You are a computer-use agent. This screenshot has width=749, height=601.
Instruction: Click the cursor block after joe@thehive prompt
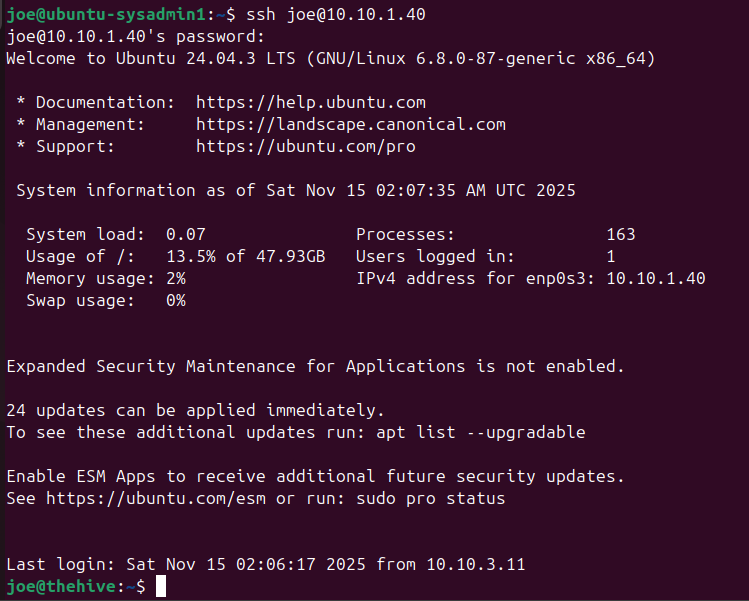pyautogui.click(x=161, y=587)
